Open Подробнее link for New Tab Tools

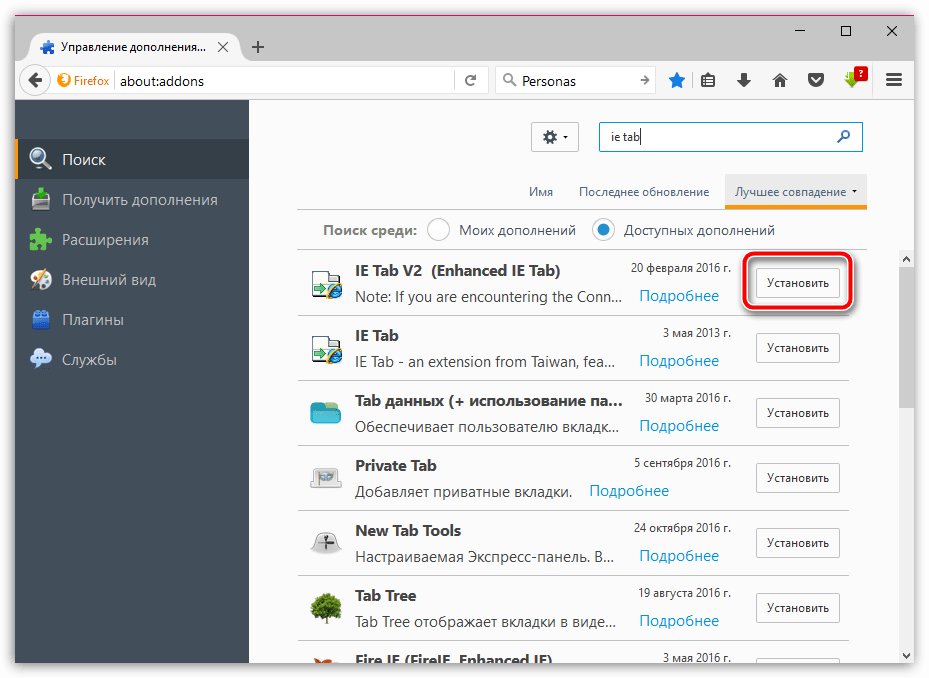click(x=679, y=556)
